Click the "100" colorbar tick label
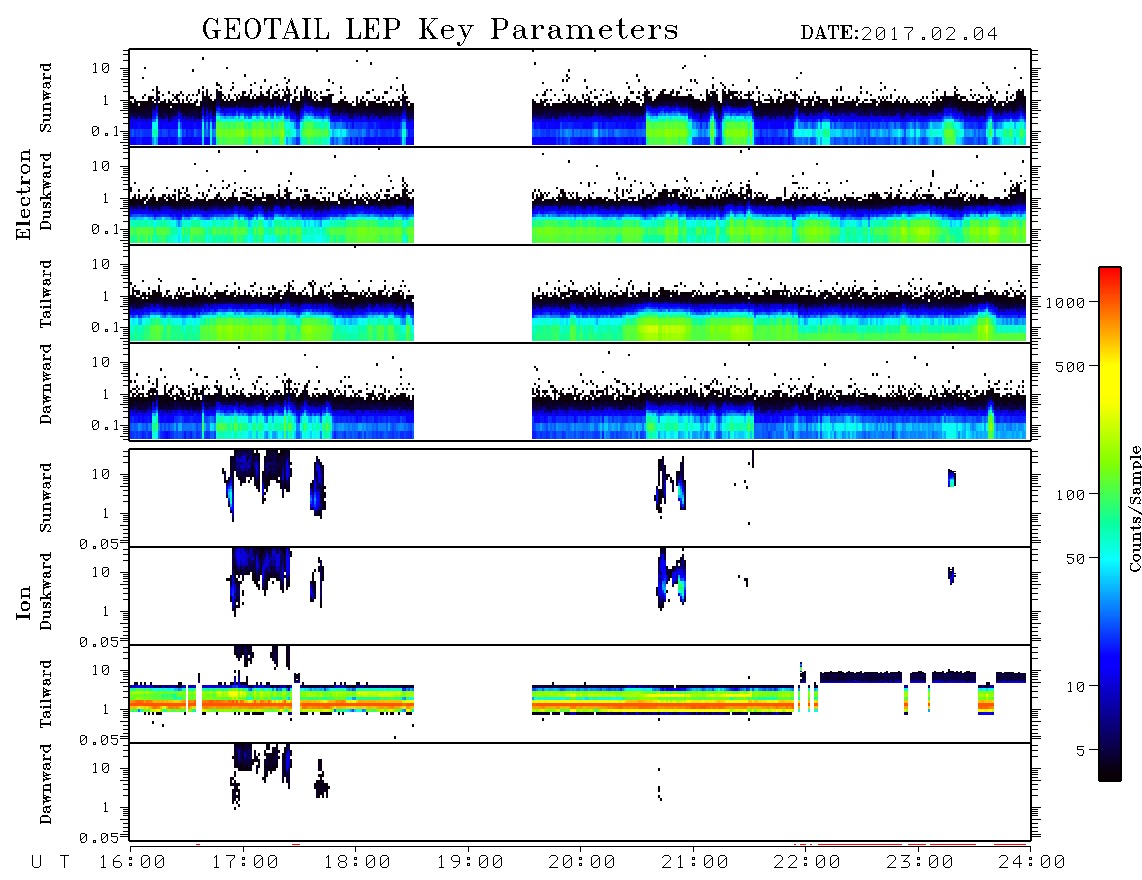Image resolution: width=1142 pixels, height=880 pixels. (1071, 495)
